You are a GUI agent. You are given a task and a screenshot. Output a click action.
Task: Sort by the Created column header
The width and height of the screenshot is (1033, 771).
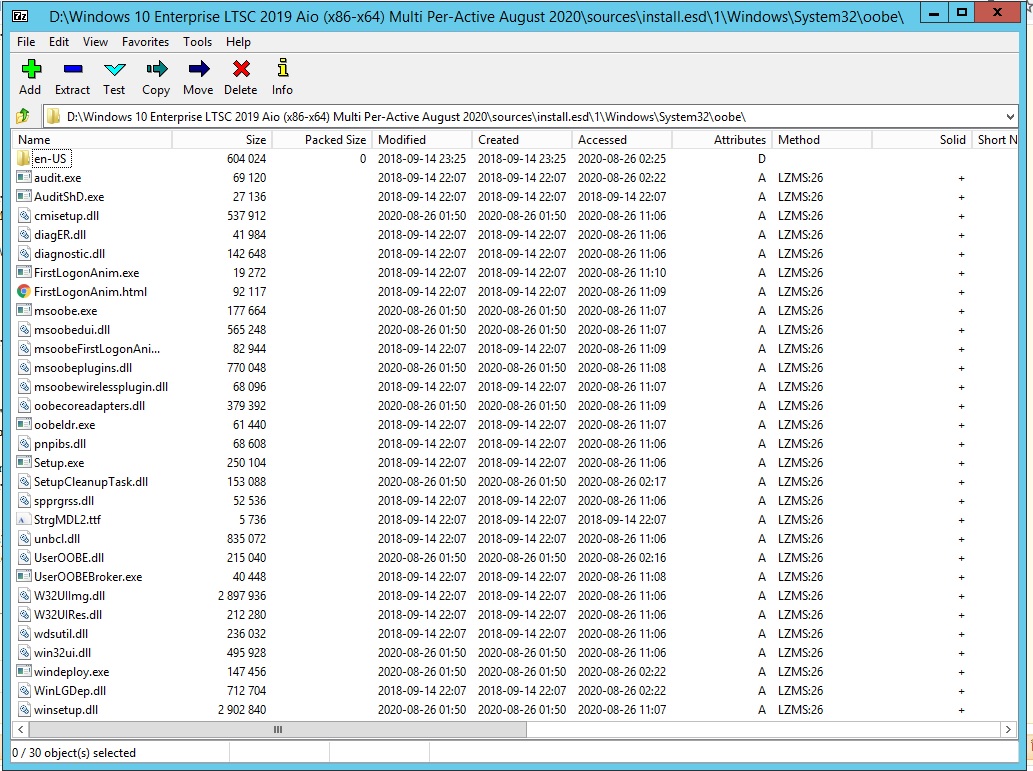pos(522,140)
